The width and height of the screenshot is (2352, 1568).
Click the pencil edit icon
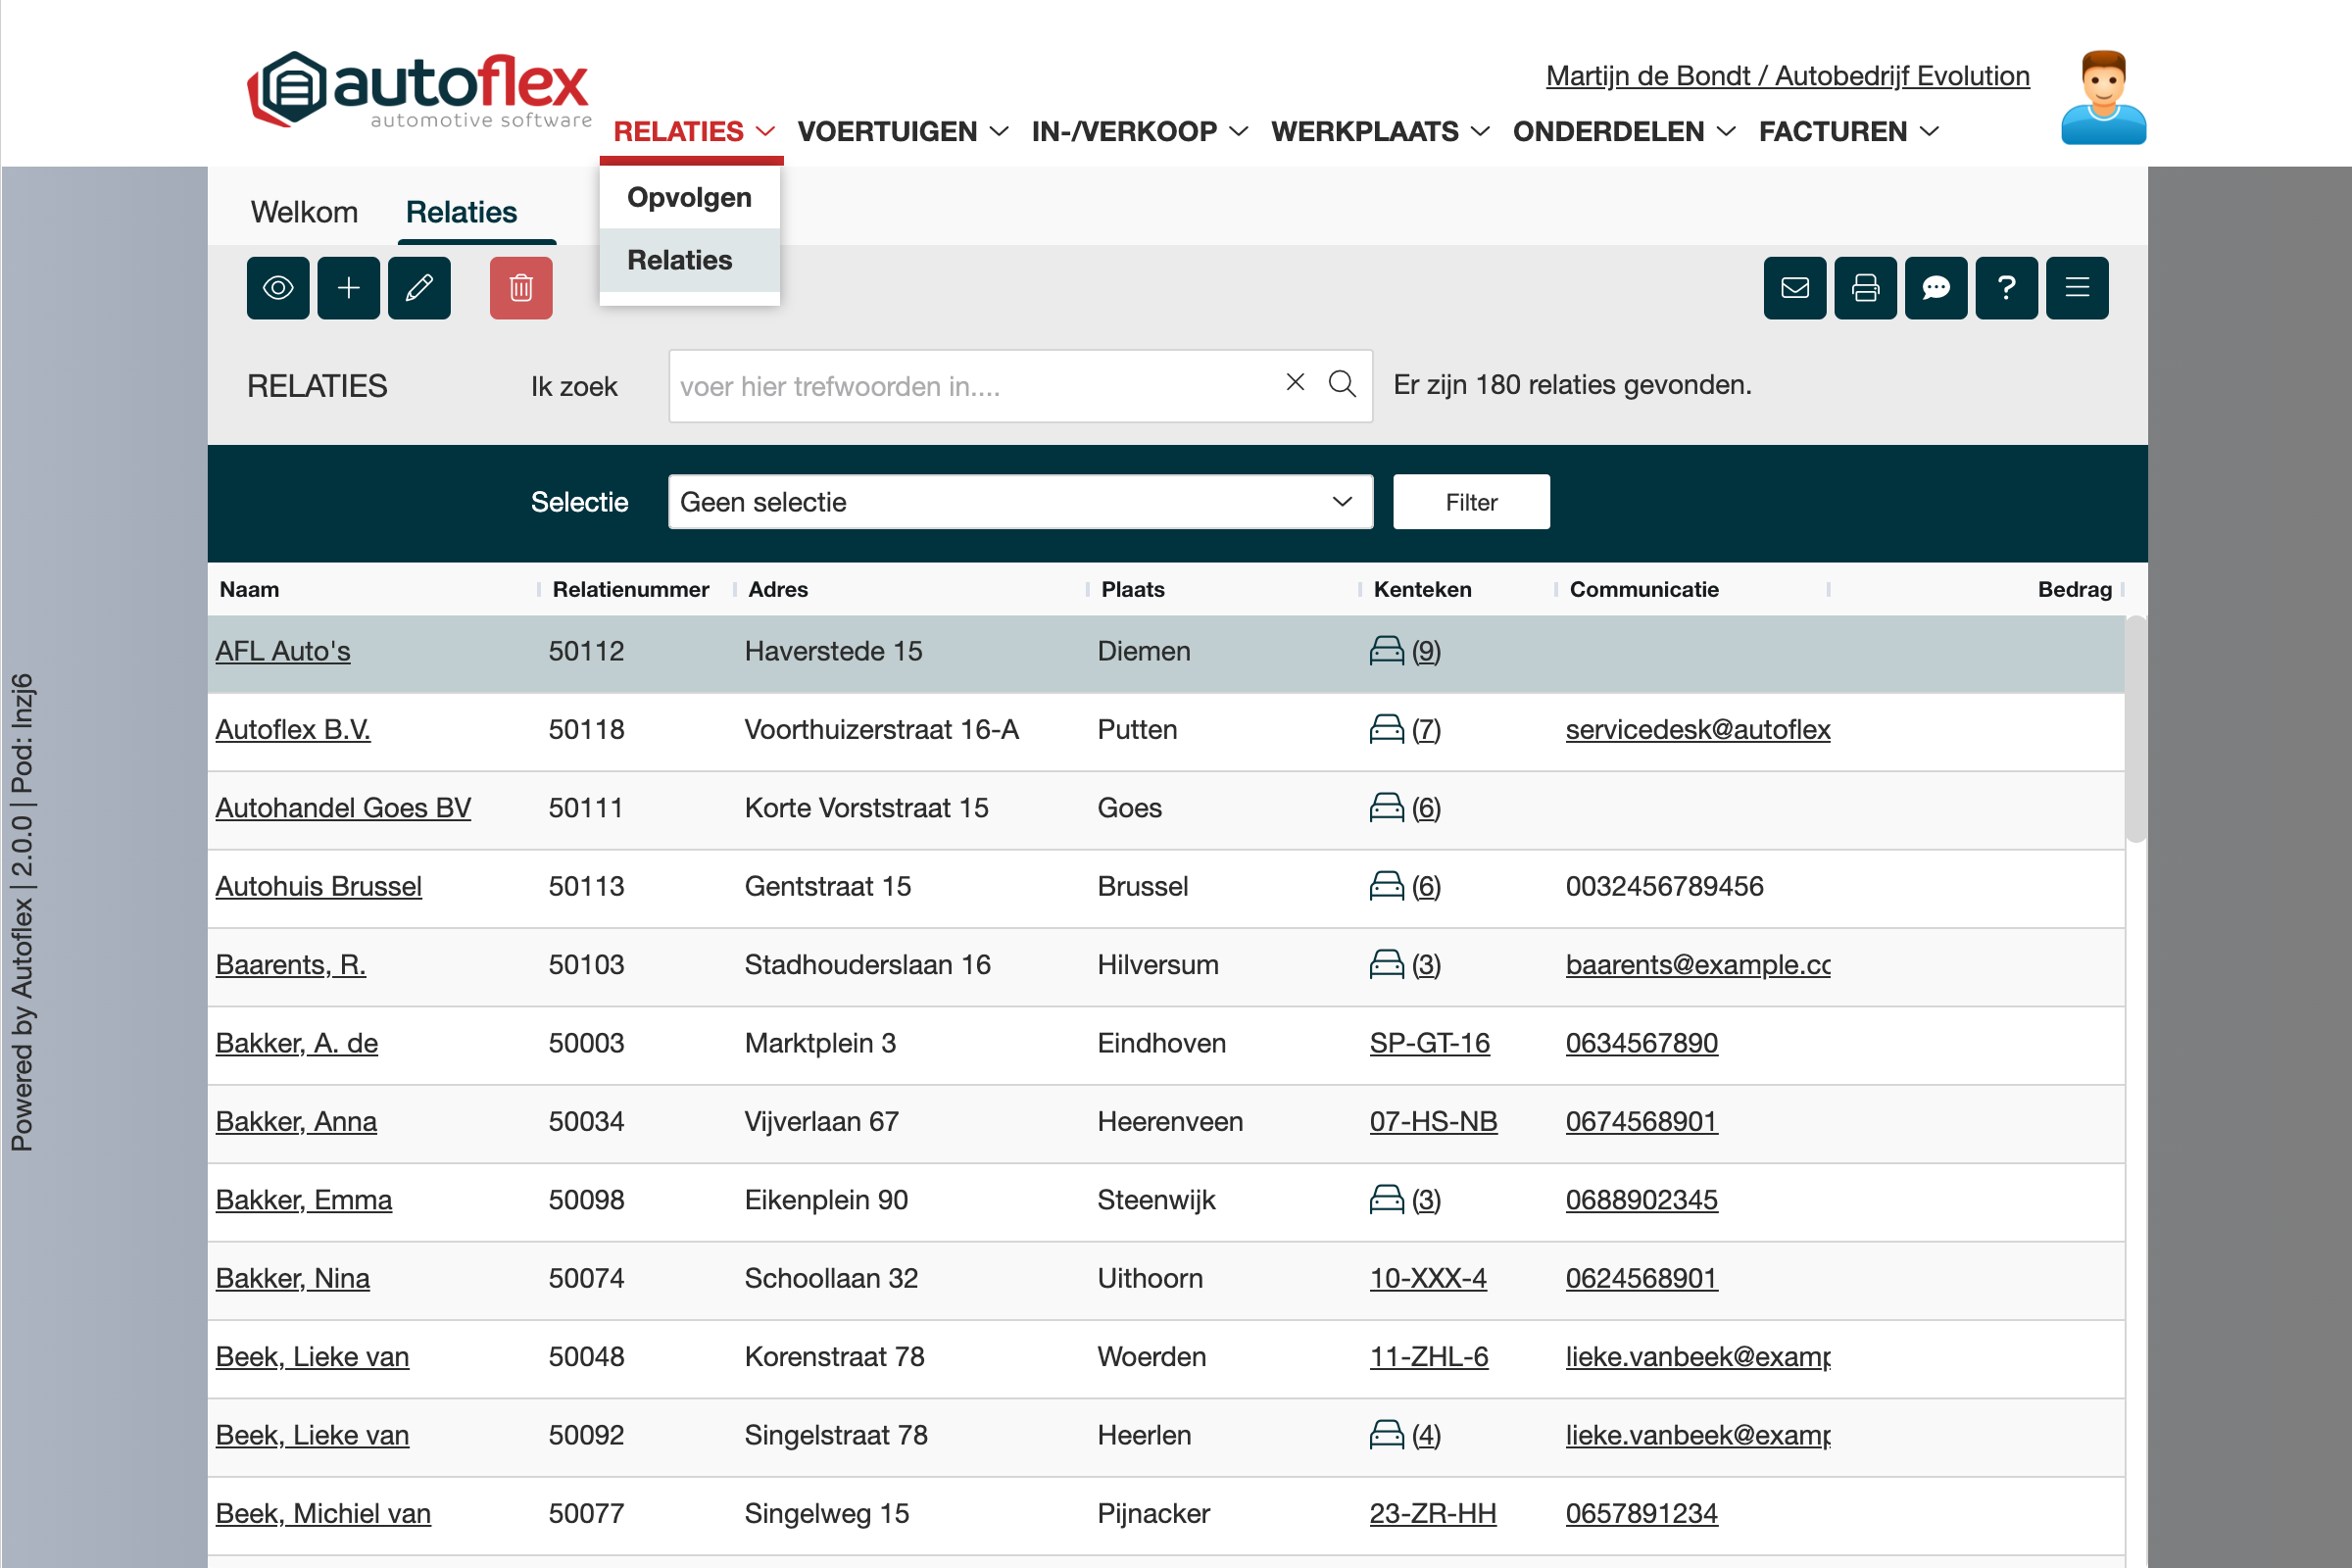click(x=419, y=288)
